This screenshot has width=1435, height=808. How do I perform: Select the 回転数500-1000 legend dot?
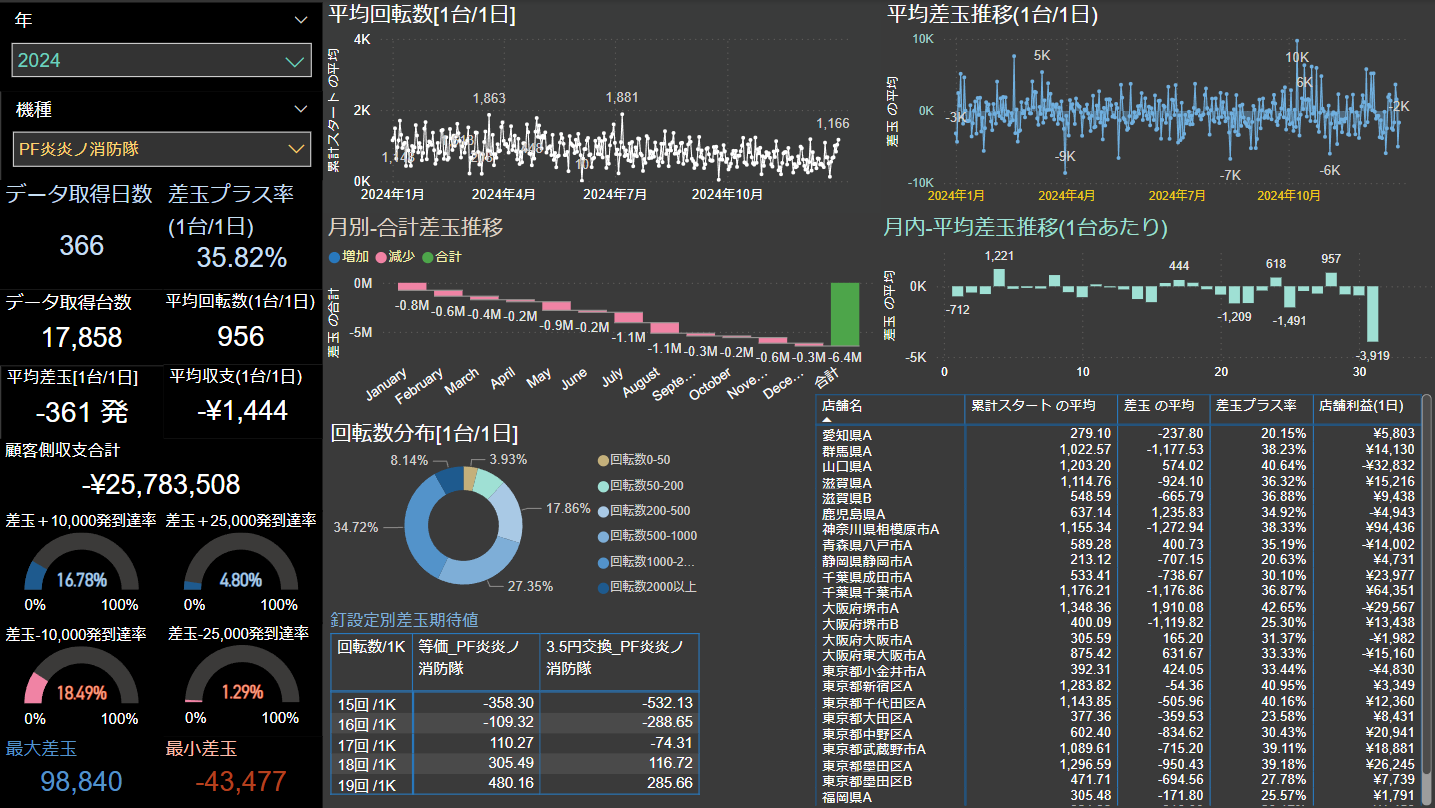[x=602, y=536]
